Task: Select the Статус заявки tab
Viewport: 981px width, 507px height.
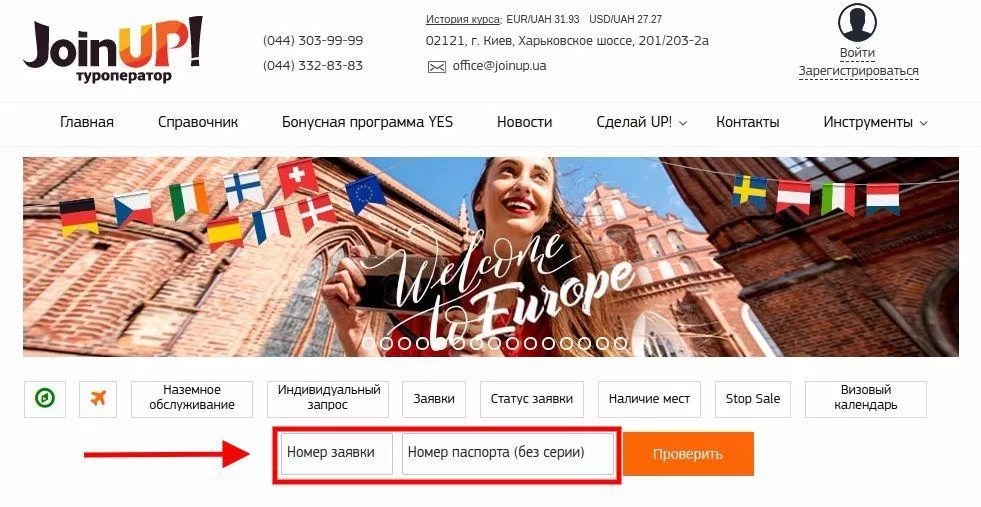Action: [x=532, y=399]
